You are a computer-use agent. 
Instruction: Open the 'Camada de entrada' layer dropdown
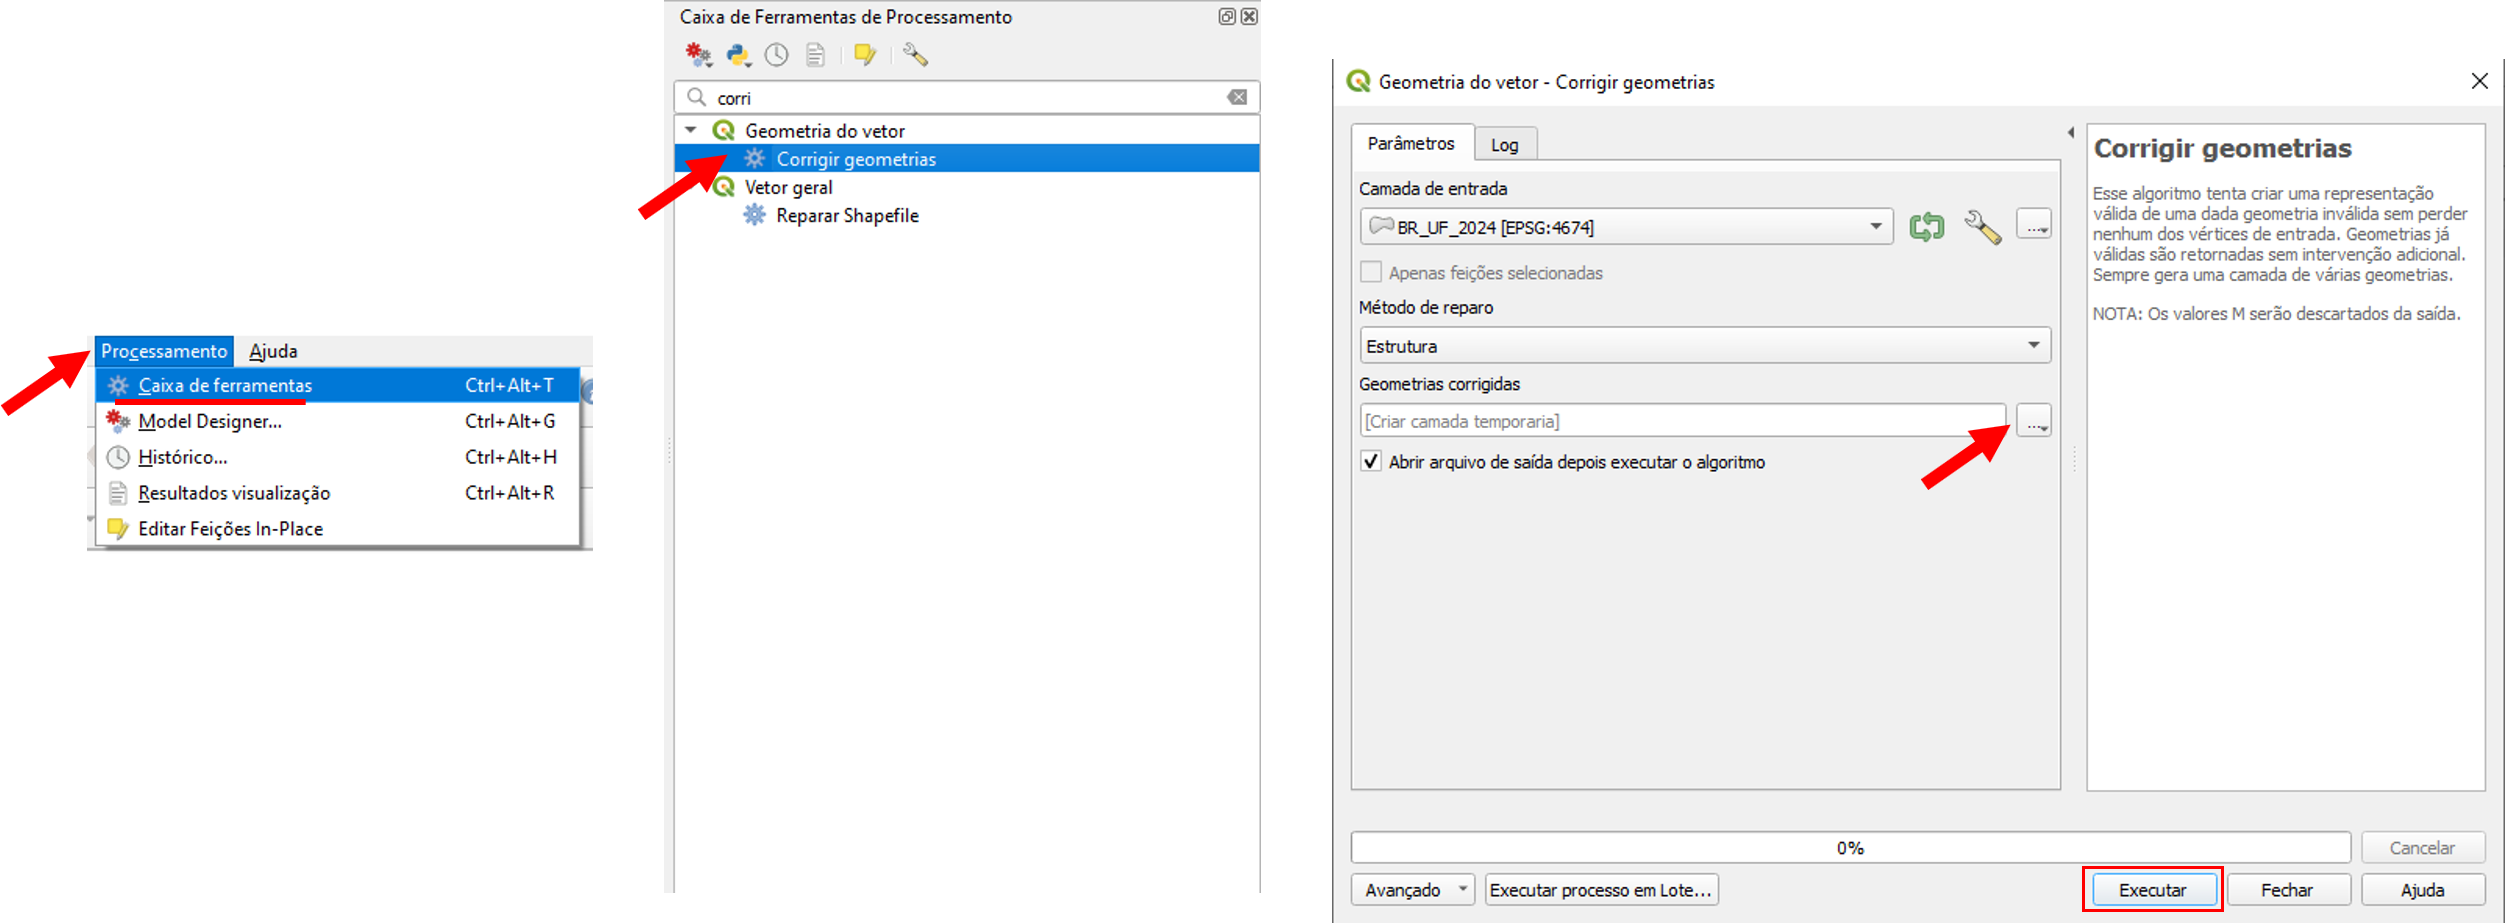(x=1626, y=227)
